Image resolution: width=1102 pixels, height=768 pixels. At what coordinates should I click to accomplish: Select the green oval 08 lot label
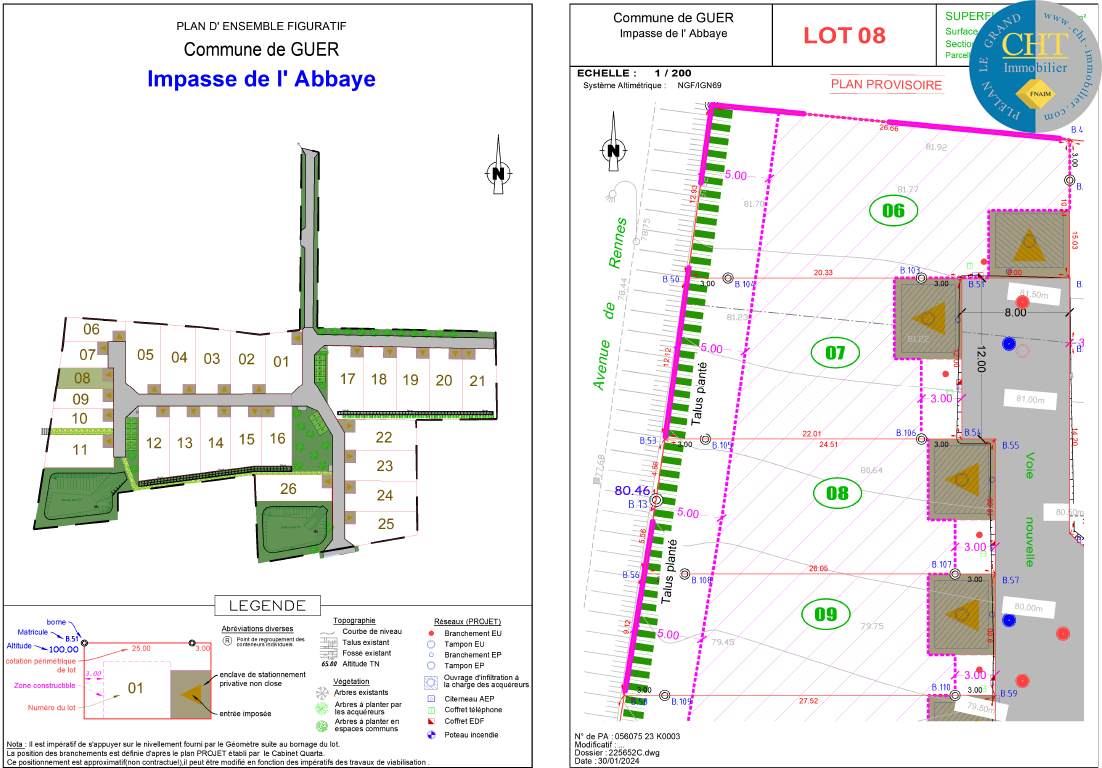pyautogui.click(x=837, y=492)
